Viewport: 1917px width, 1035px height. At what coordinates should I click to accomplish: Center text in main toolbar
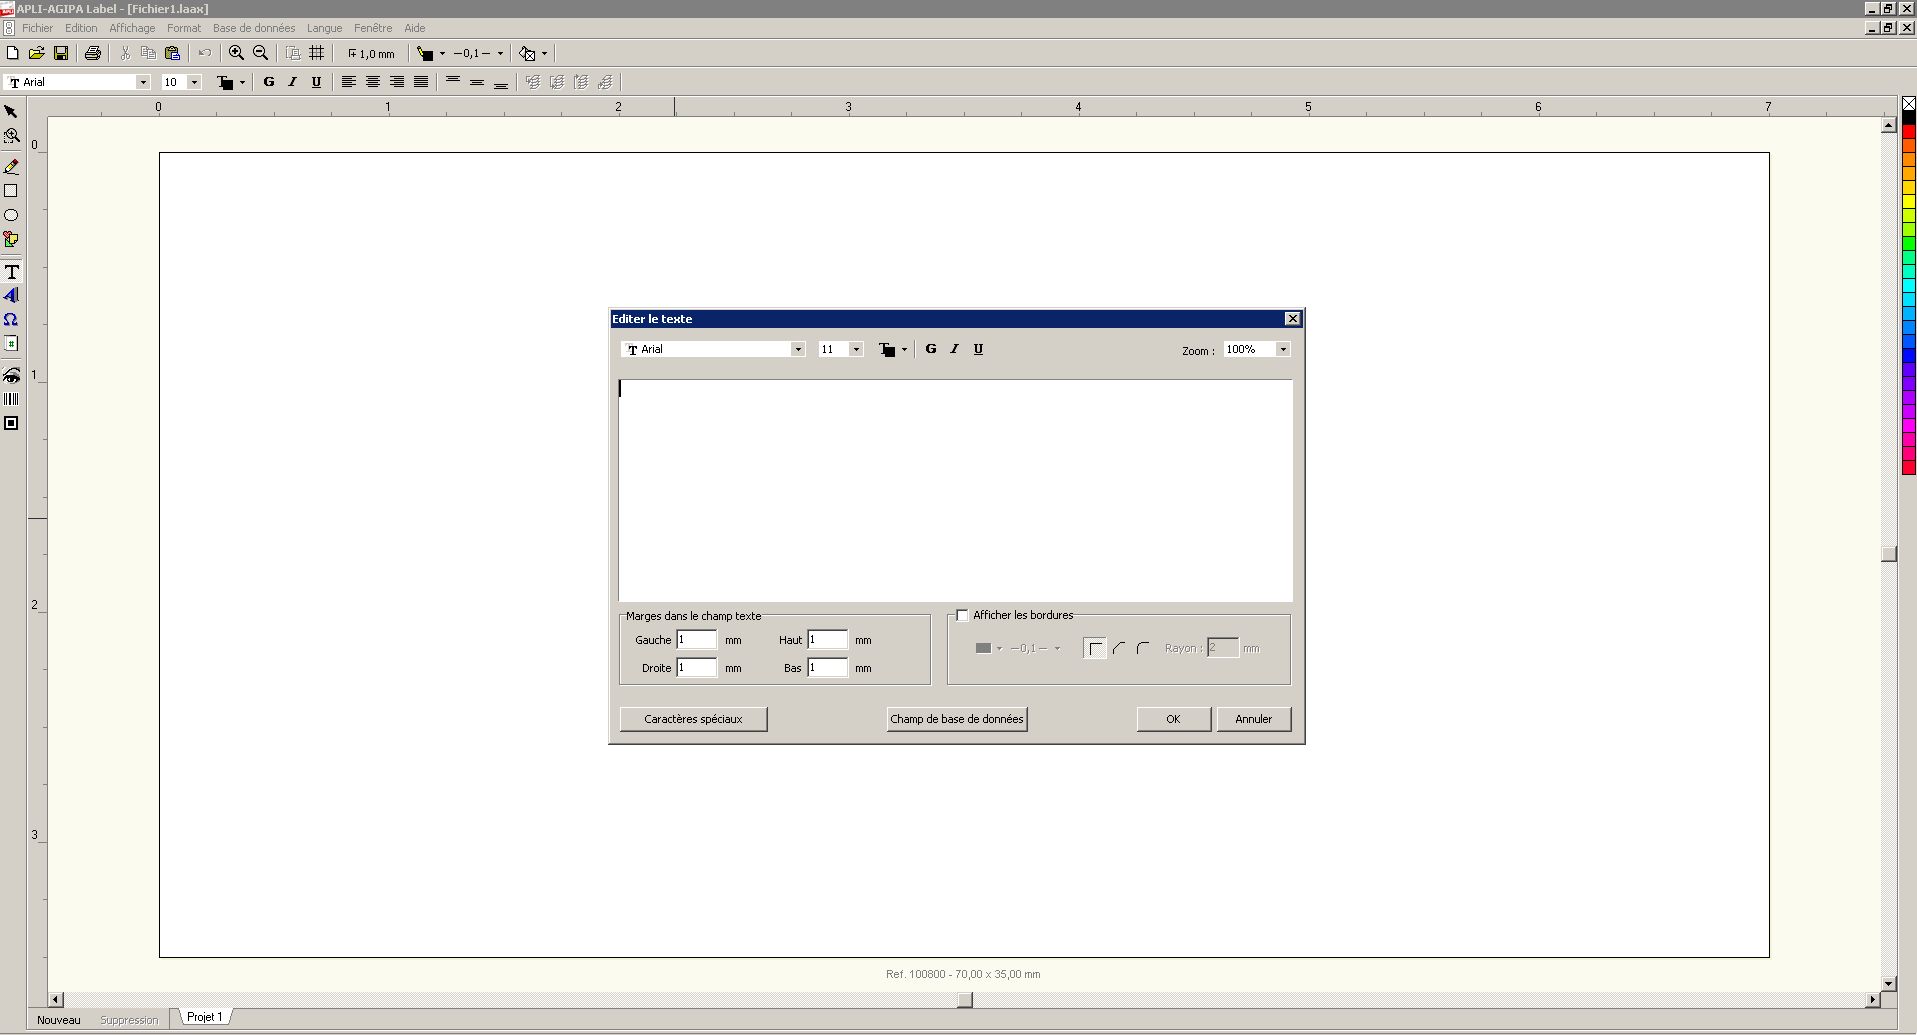pyautogui.click(x=373, y=82)
